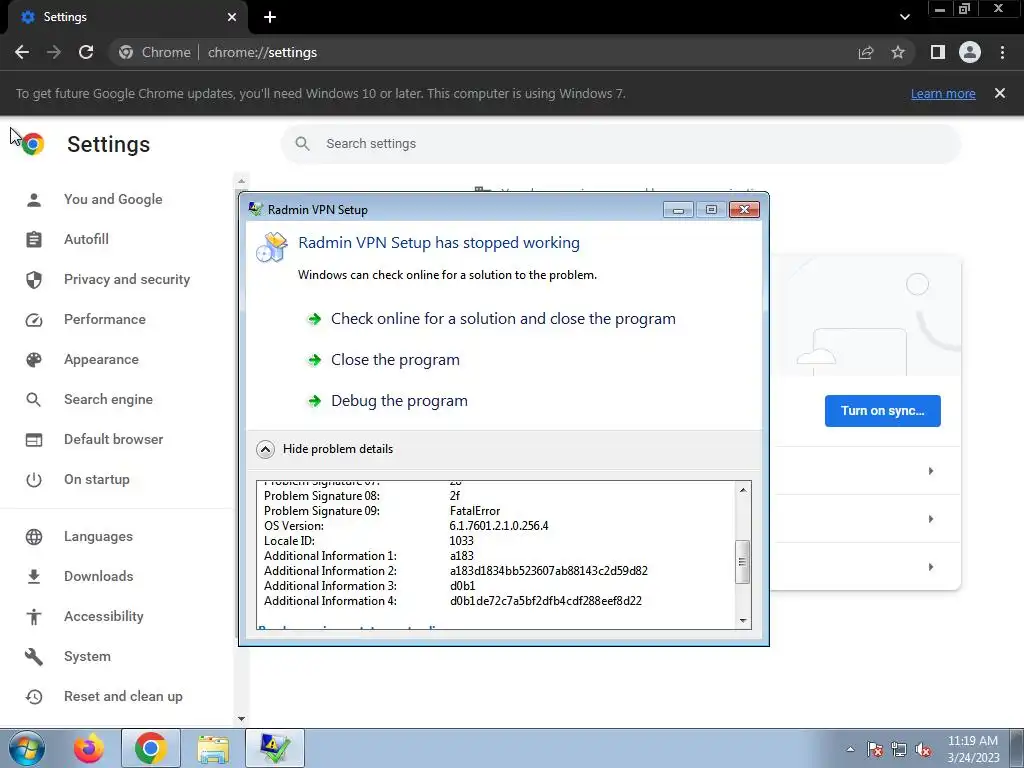Open the tab search chevron
Image resolution: width=1024 pixels, height=768 pixels.
[x=904, y=17]
